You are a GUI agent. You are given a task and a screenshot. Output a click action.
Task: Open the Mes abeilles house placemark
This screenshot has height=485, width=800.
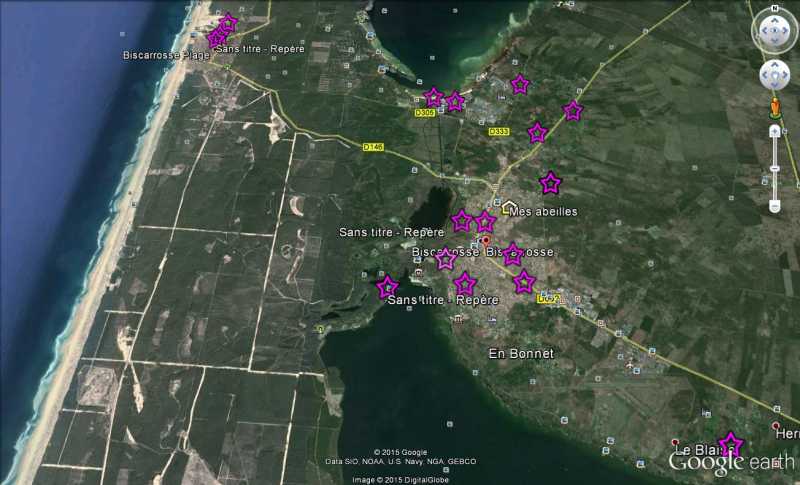pyautogui.click(x=509, y=207)
